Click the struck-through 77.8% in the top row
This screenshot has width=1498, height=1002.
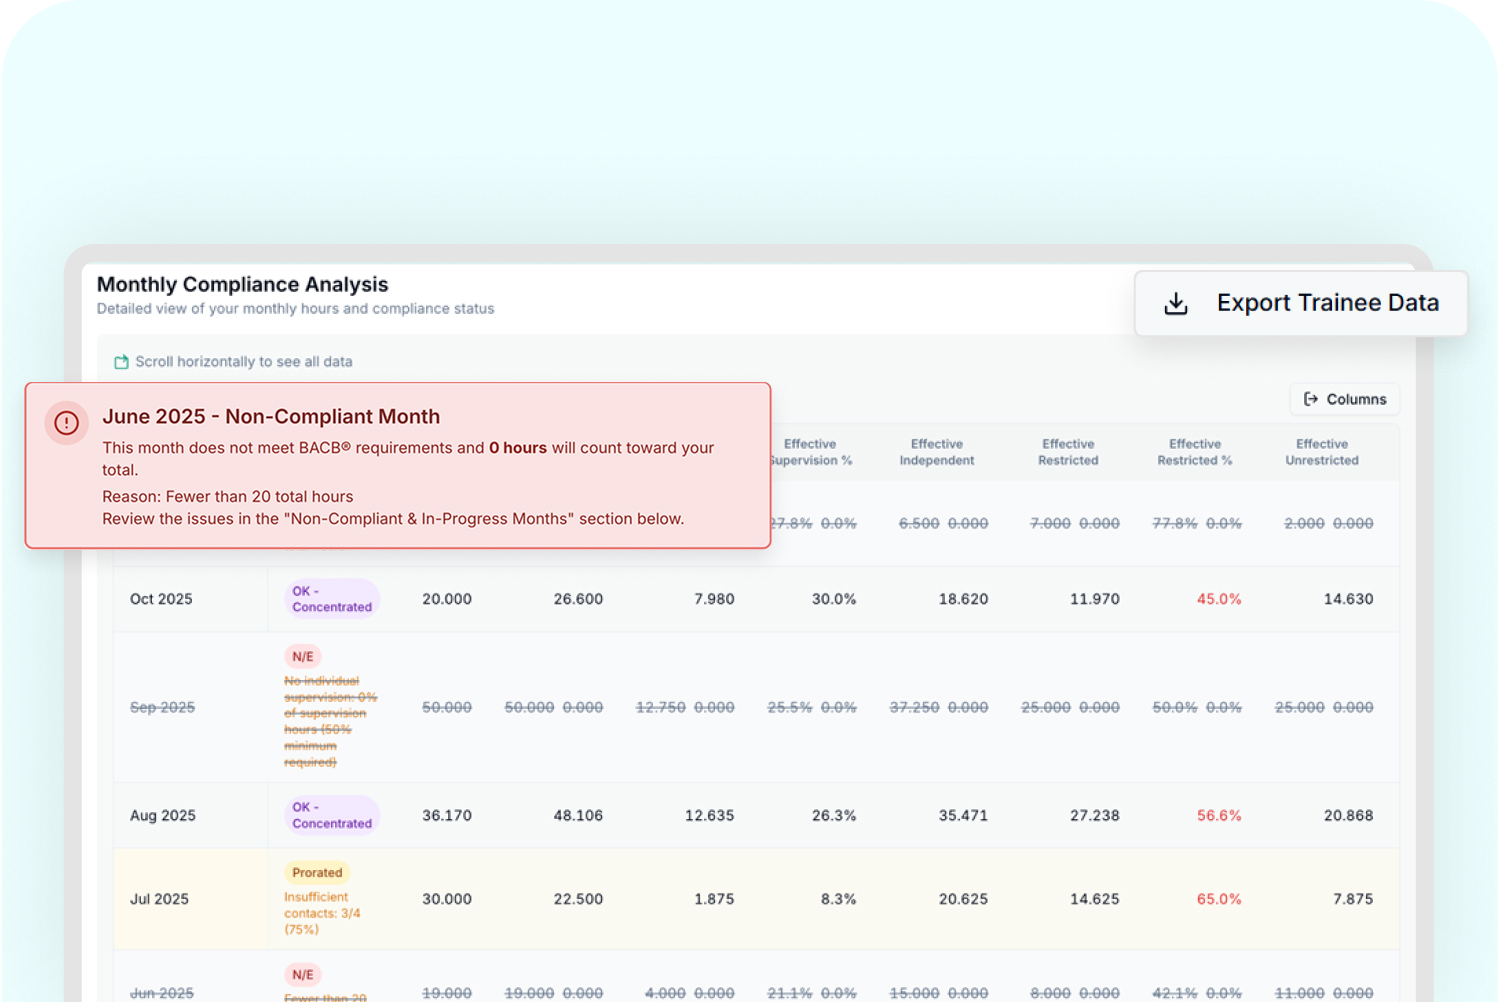click(x=1175, y=523)
